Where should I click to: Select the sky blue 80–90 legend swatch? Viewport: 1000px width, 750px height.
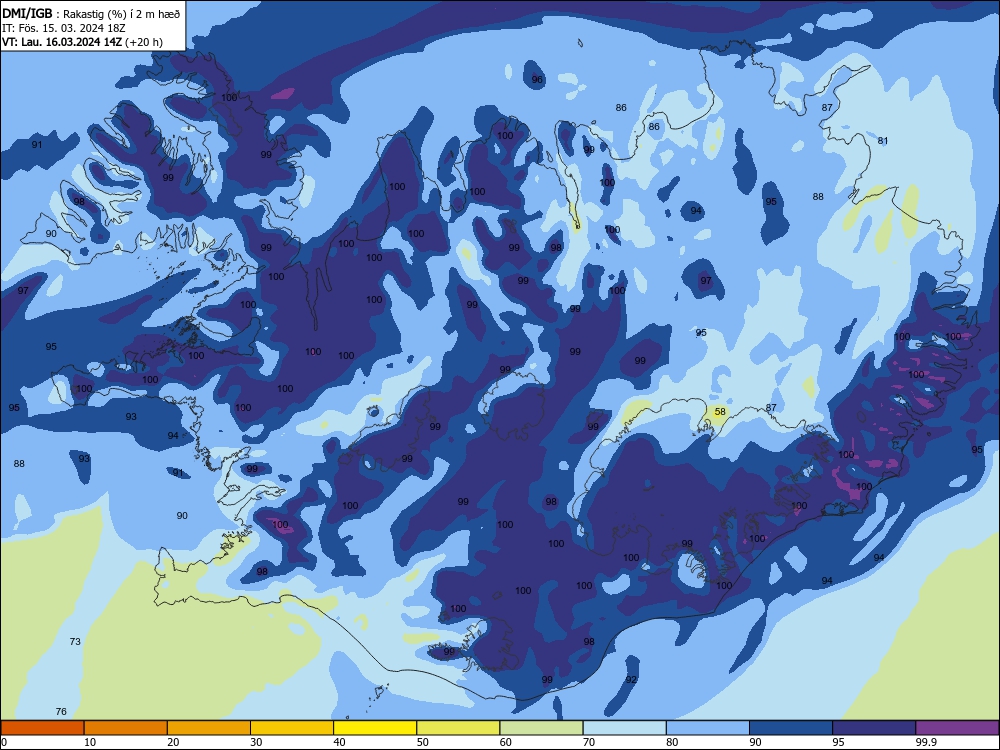(708, 728)
